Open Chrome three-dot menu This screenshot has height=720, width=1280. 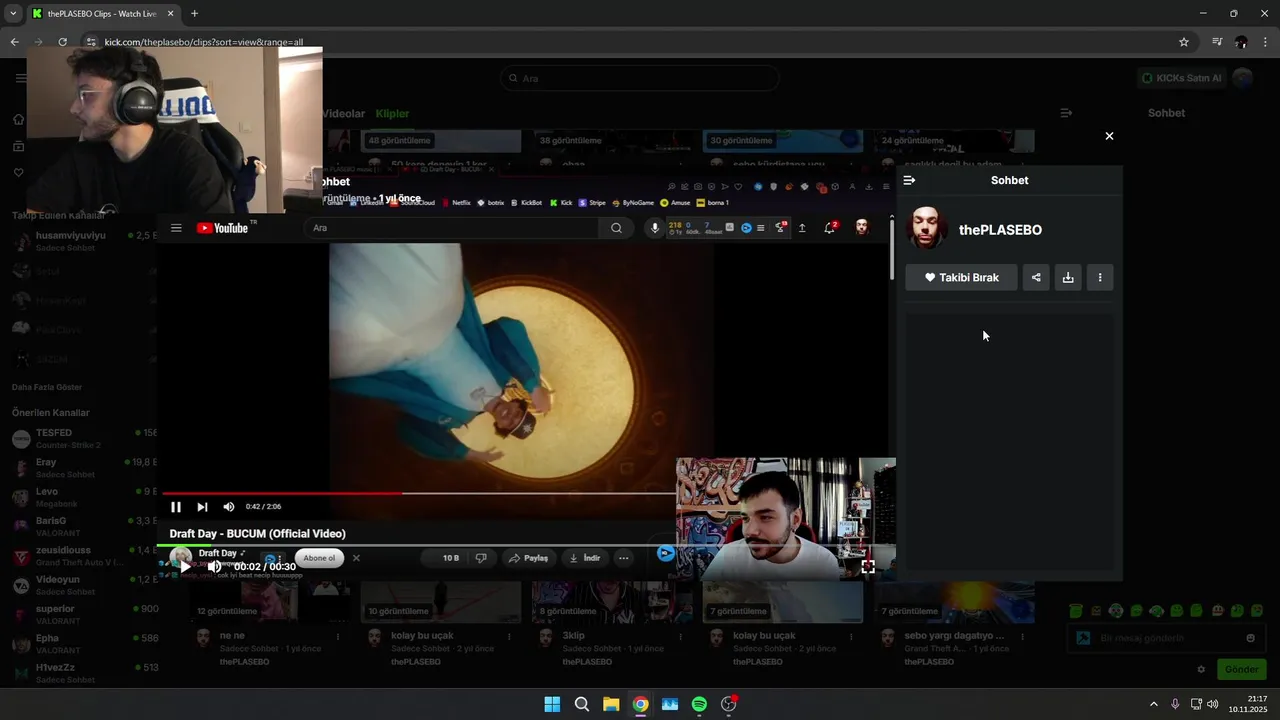coord(1266,42)
